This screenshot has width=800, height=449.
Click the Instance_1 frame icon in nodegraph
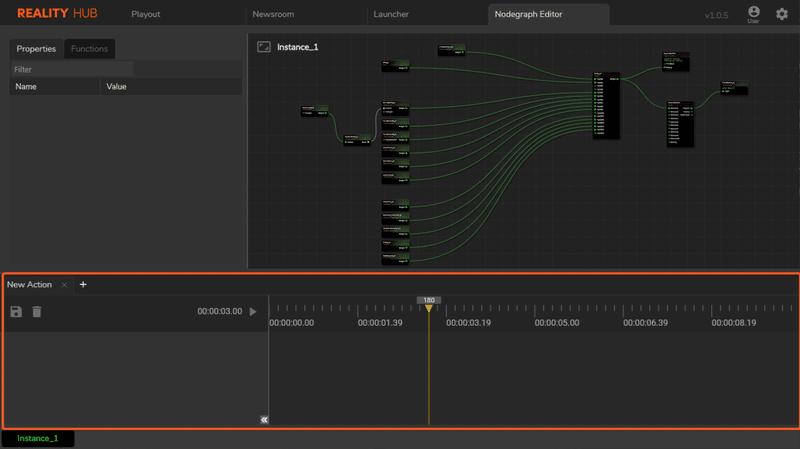264,47
